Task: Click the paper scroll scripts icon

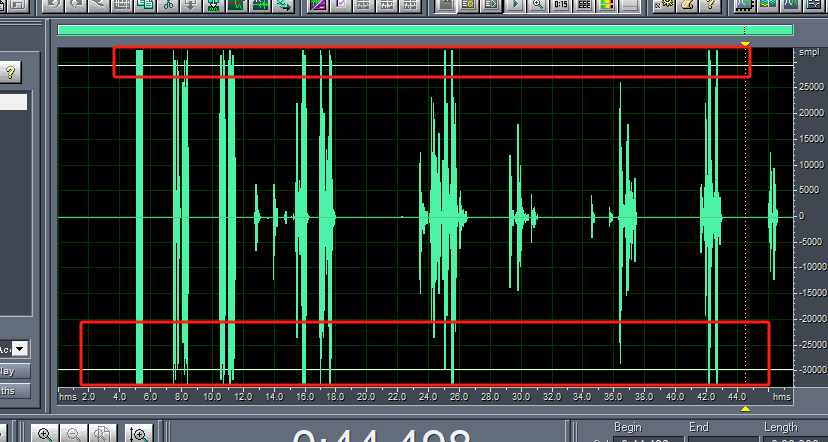Action: (x=687, y=4)
